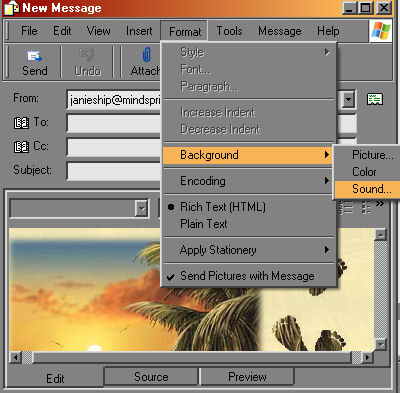Expand the Background submenu
This screenshot has height=393, width=400.
(x=248, y=155)
